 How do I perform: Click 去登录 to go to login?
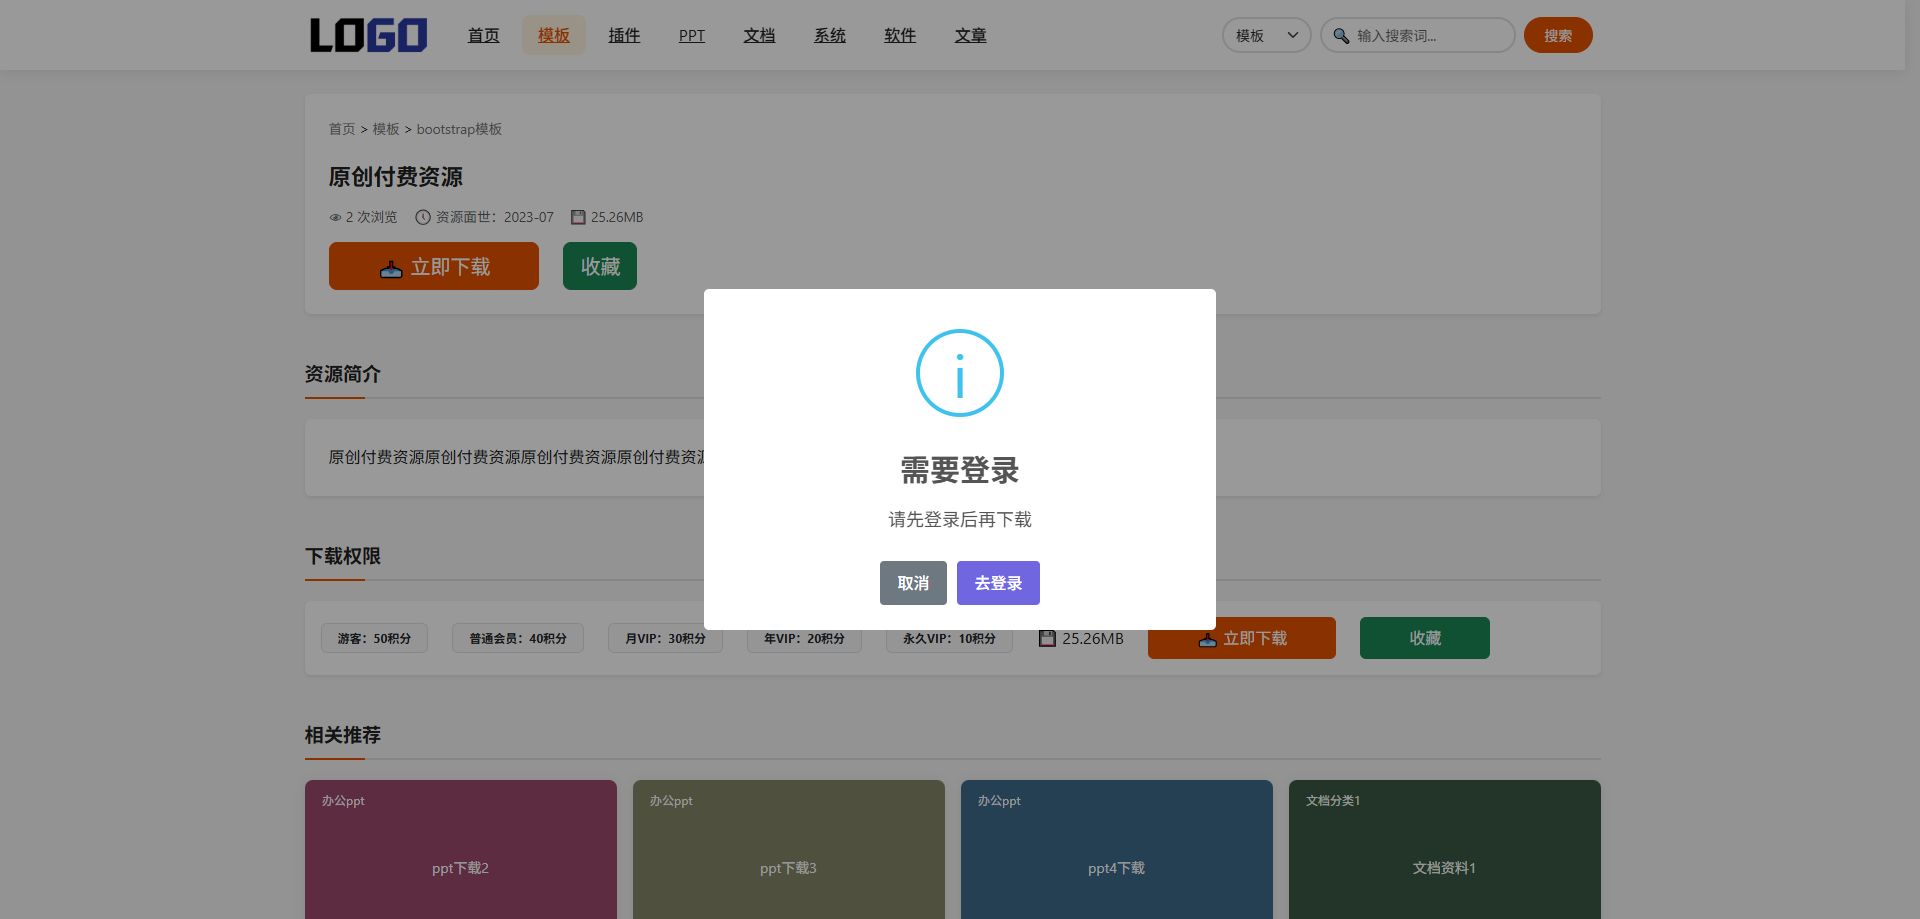pos(998,583)
